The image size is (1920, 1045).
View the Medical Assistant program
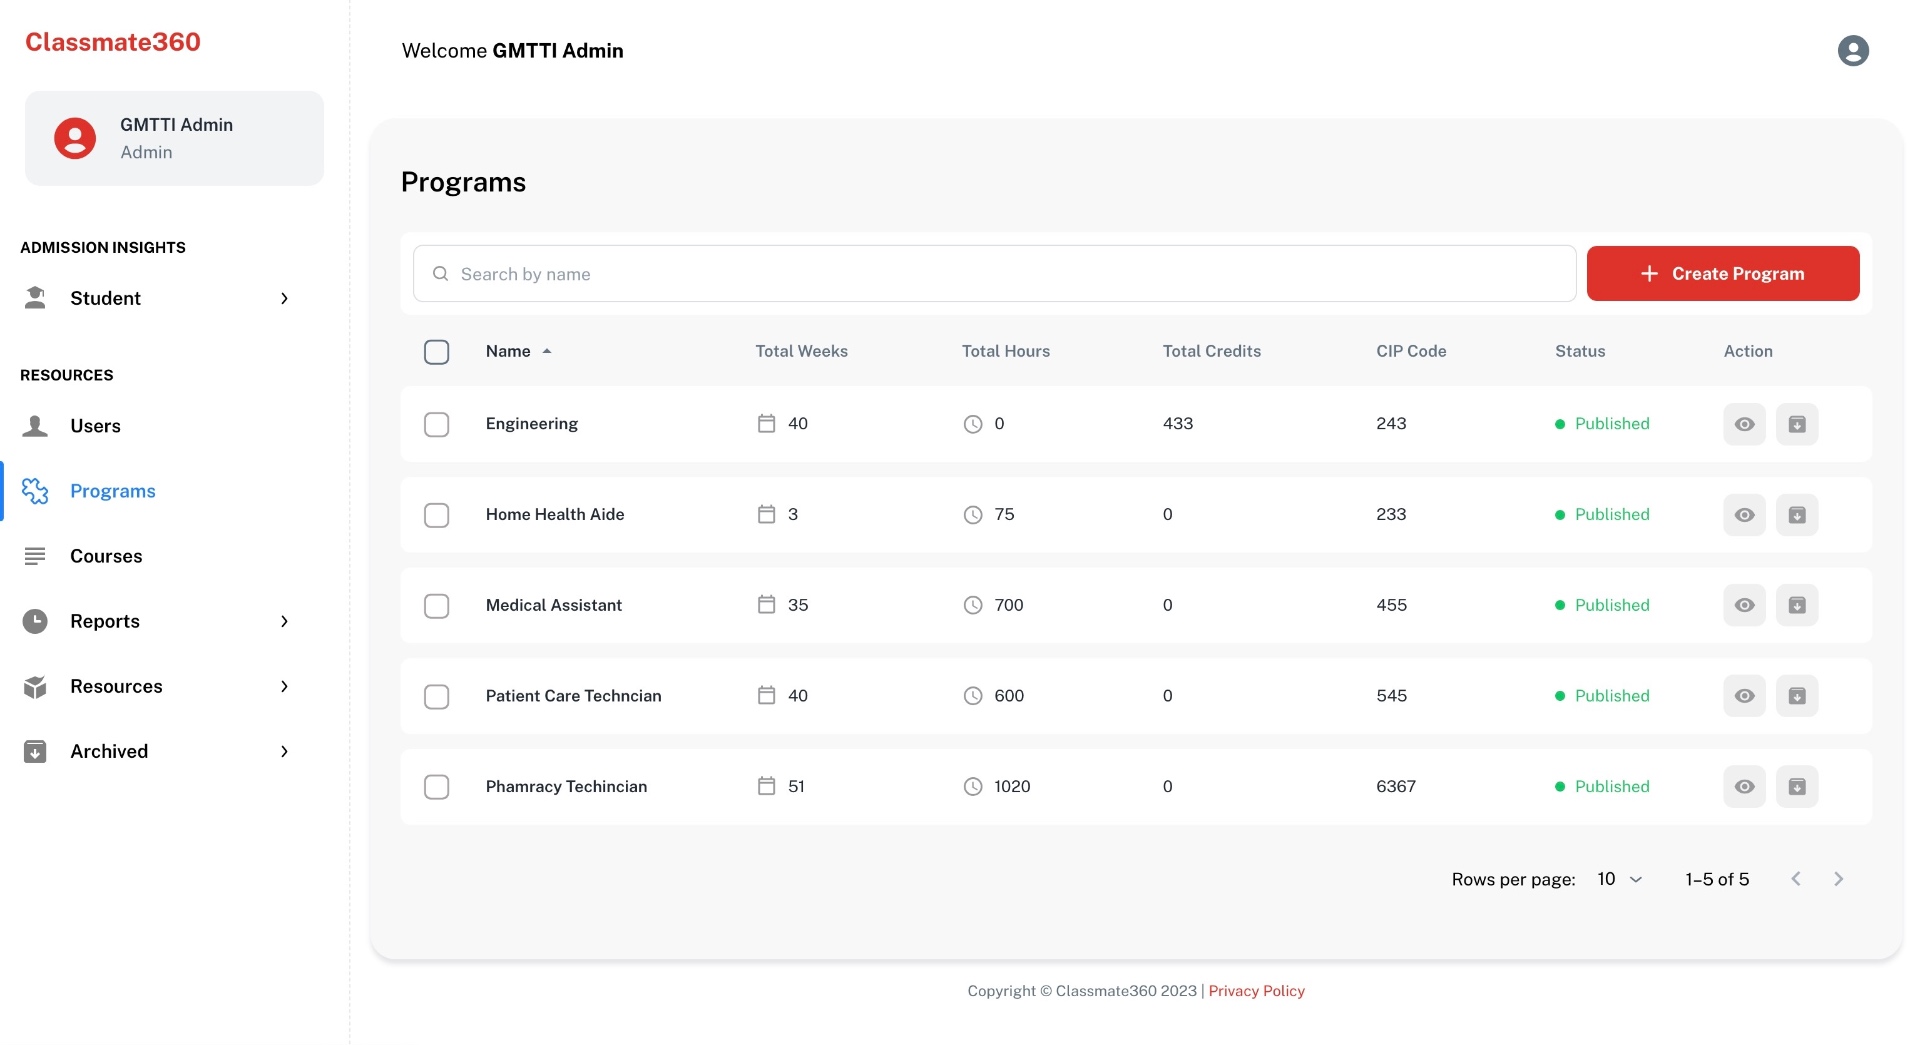coord(1744,605)
